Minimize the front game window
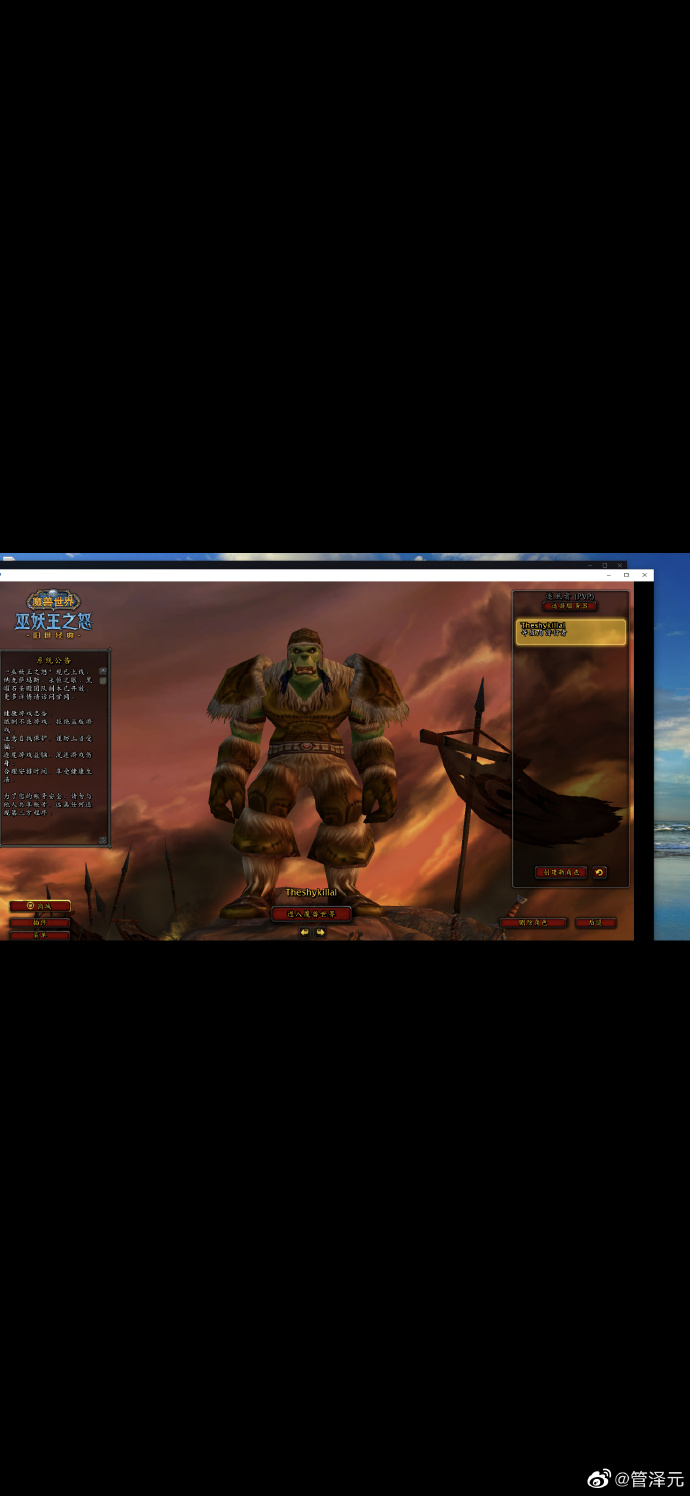 click(x=609, y=575)
